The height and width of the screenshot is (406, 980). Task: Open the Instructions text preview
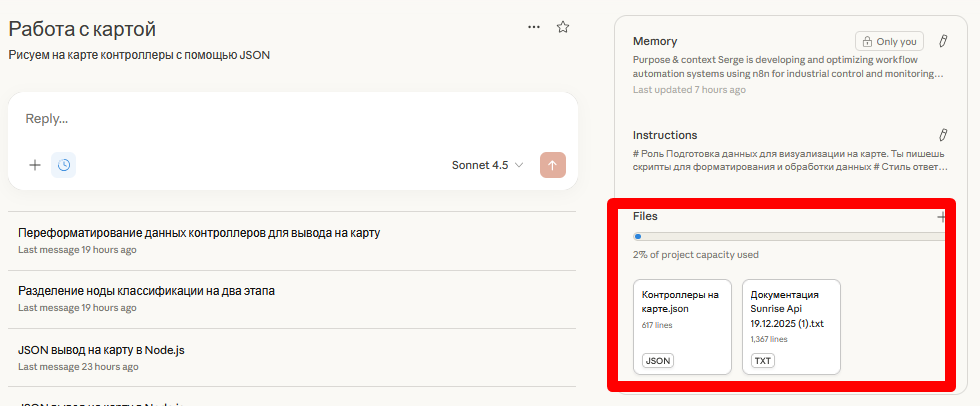788,159
